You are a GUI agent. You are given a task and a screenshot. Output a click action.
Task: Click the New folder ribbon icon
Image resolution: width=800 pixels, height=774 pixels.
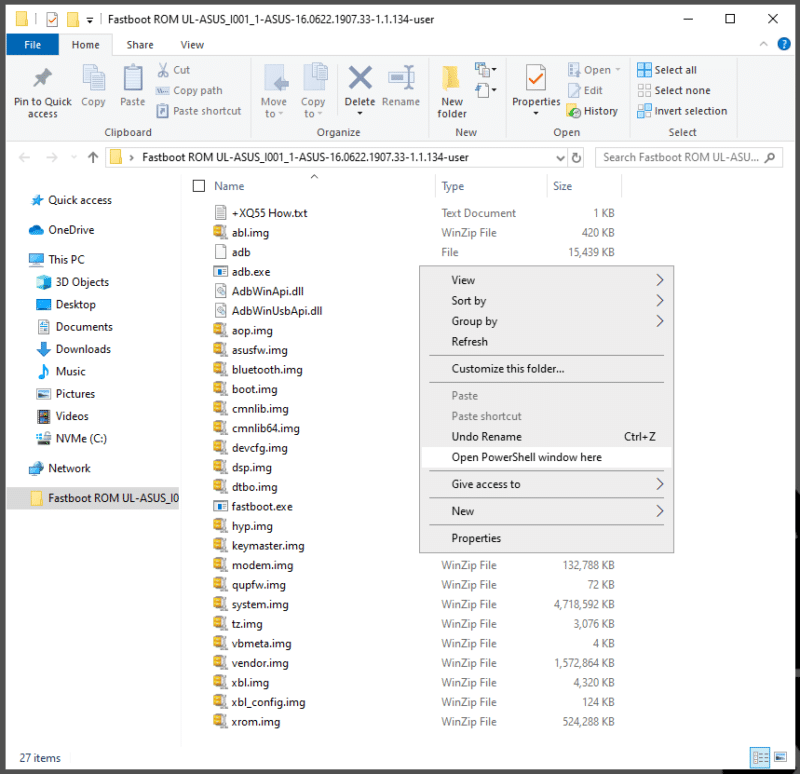452,78
